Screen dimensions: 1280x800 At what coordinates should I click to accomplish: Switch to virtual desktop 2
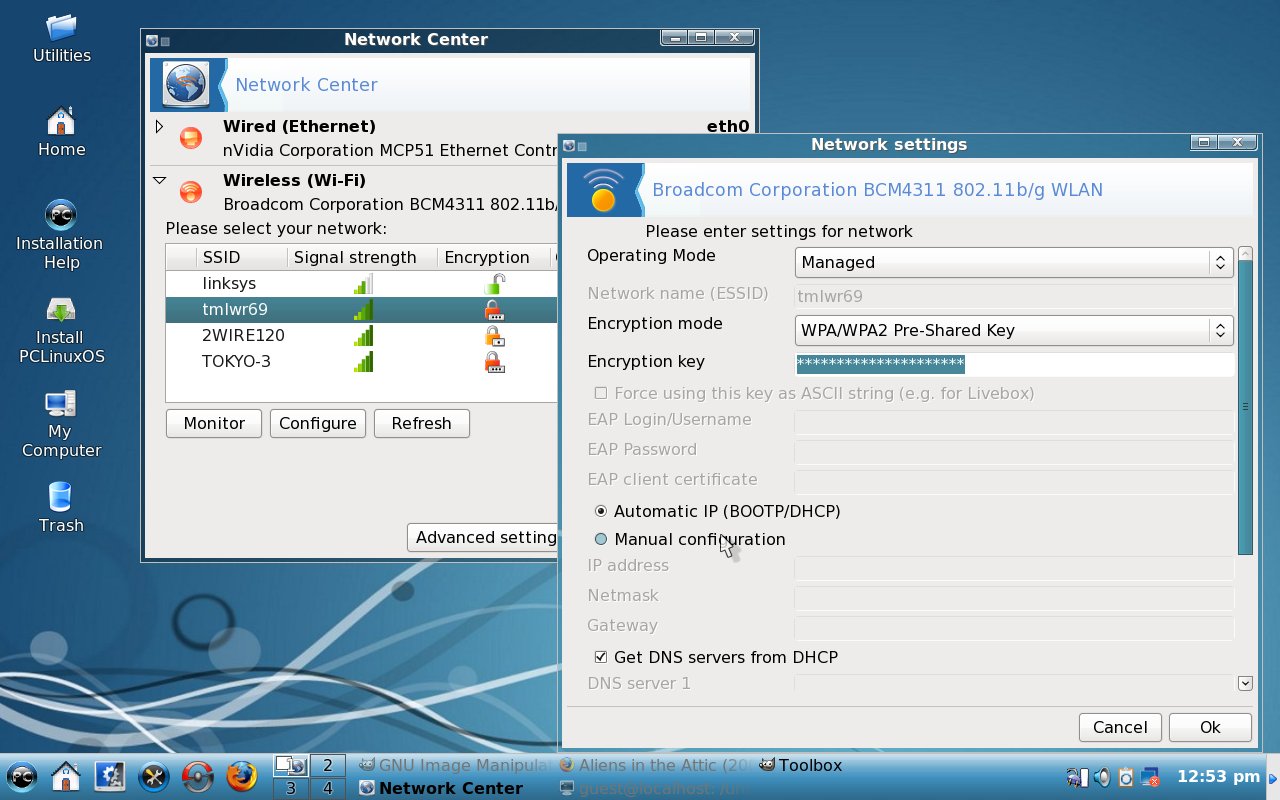click(328, 765)
